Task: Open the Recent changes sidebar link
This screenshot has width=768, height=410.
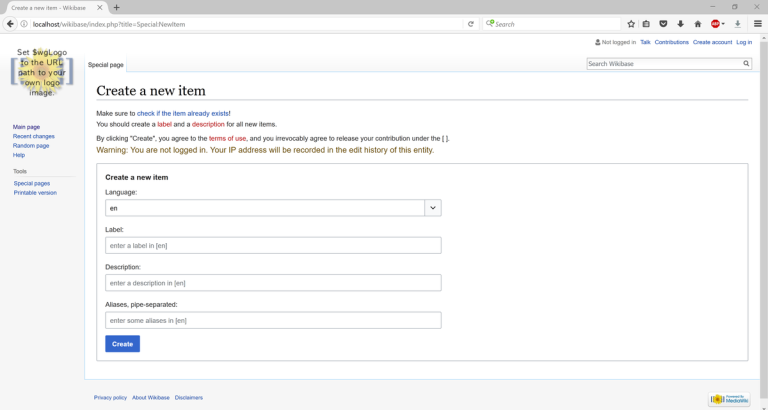Action: pyautogui.click(x=34, y=136)
